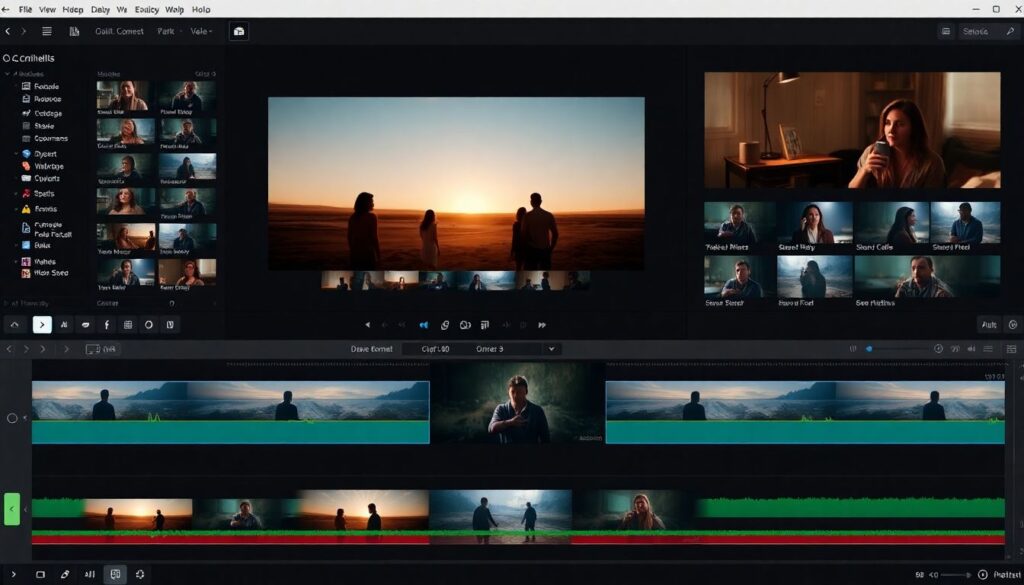
Task: Click the hamburger menu icon in top toolbar
Action: (x=46, y=32)
